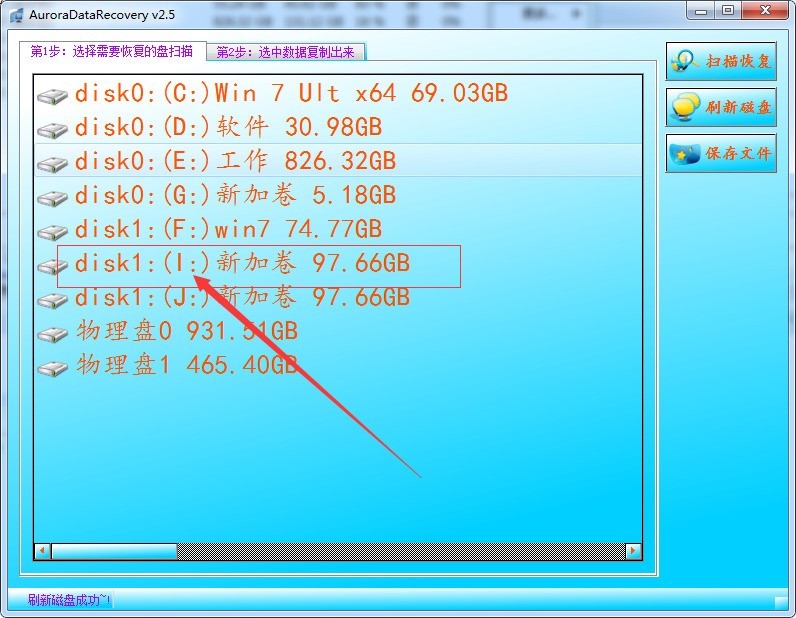Image resolution: width=796 pixels, height=618 pixels.
Task: Click the chat bubble icon on 刷新磁盘 button
Action: pyautogui.click(x=685, y=107)
